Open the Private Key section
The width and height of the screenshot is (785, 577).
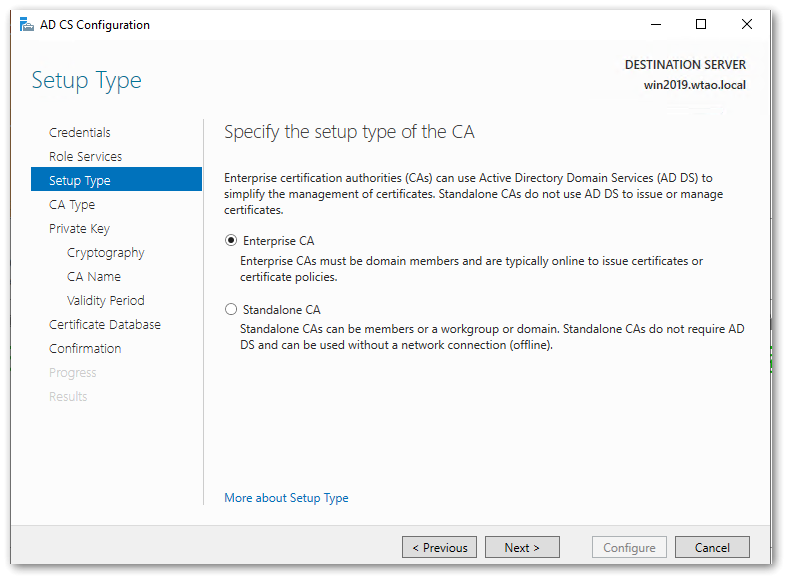point(79,228)
